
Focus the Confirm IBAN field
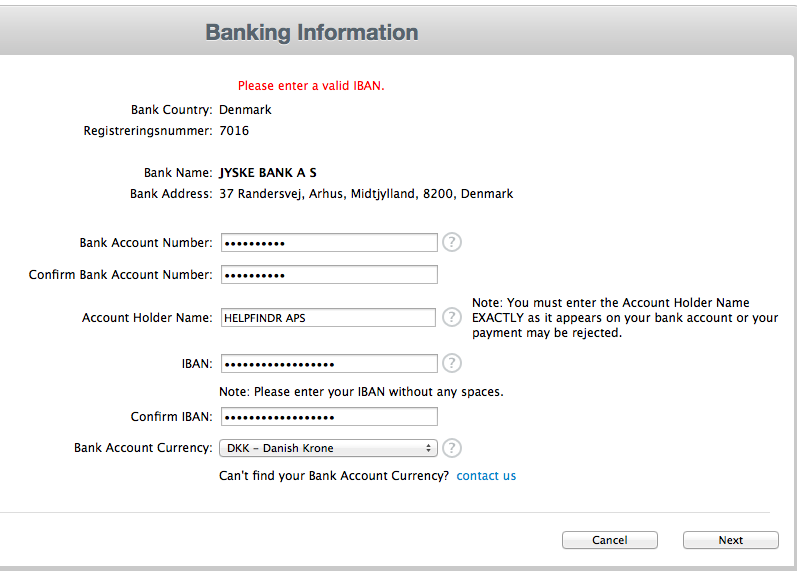[328, 416]
